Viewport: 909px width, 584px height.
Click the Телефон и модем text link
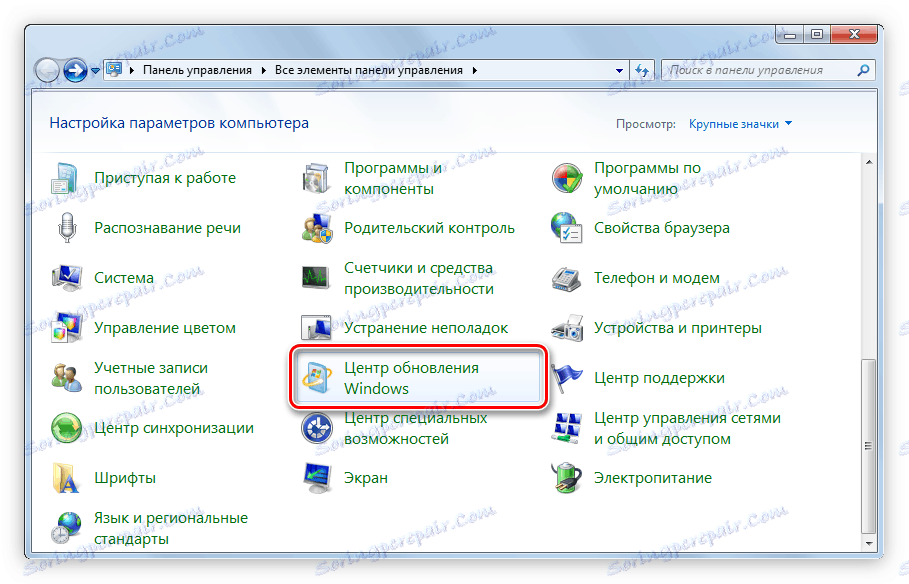(657, 278)
